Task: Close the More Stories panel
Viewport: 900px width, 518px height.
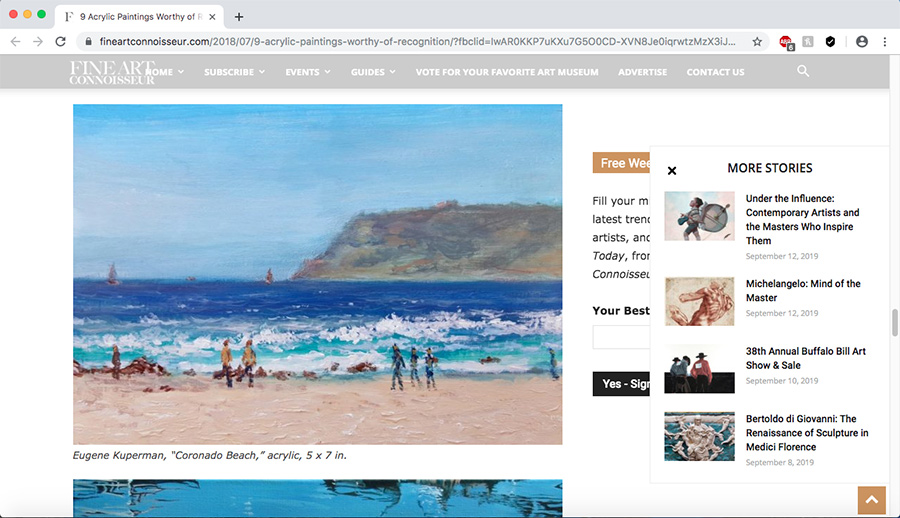Action: click(672, 171)
